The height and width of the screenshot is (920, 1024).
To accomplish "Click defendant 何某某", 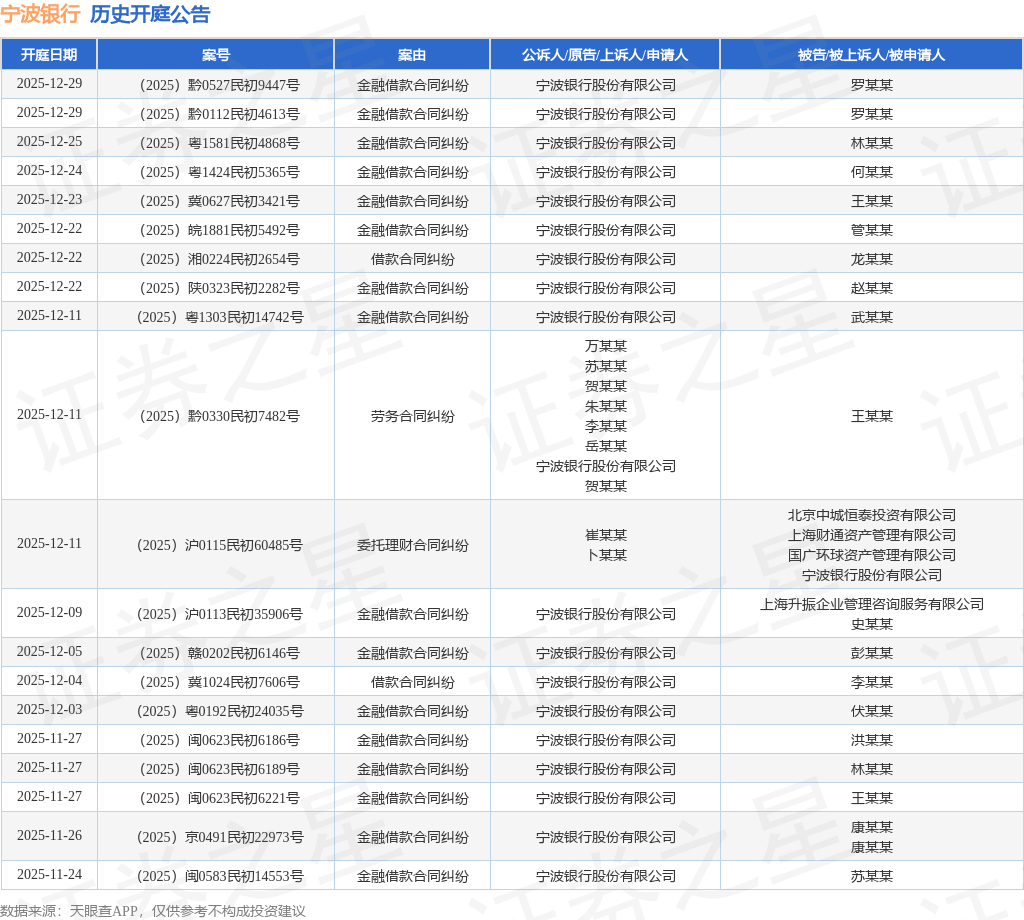I will coord(871,172).
